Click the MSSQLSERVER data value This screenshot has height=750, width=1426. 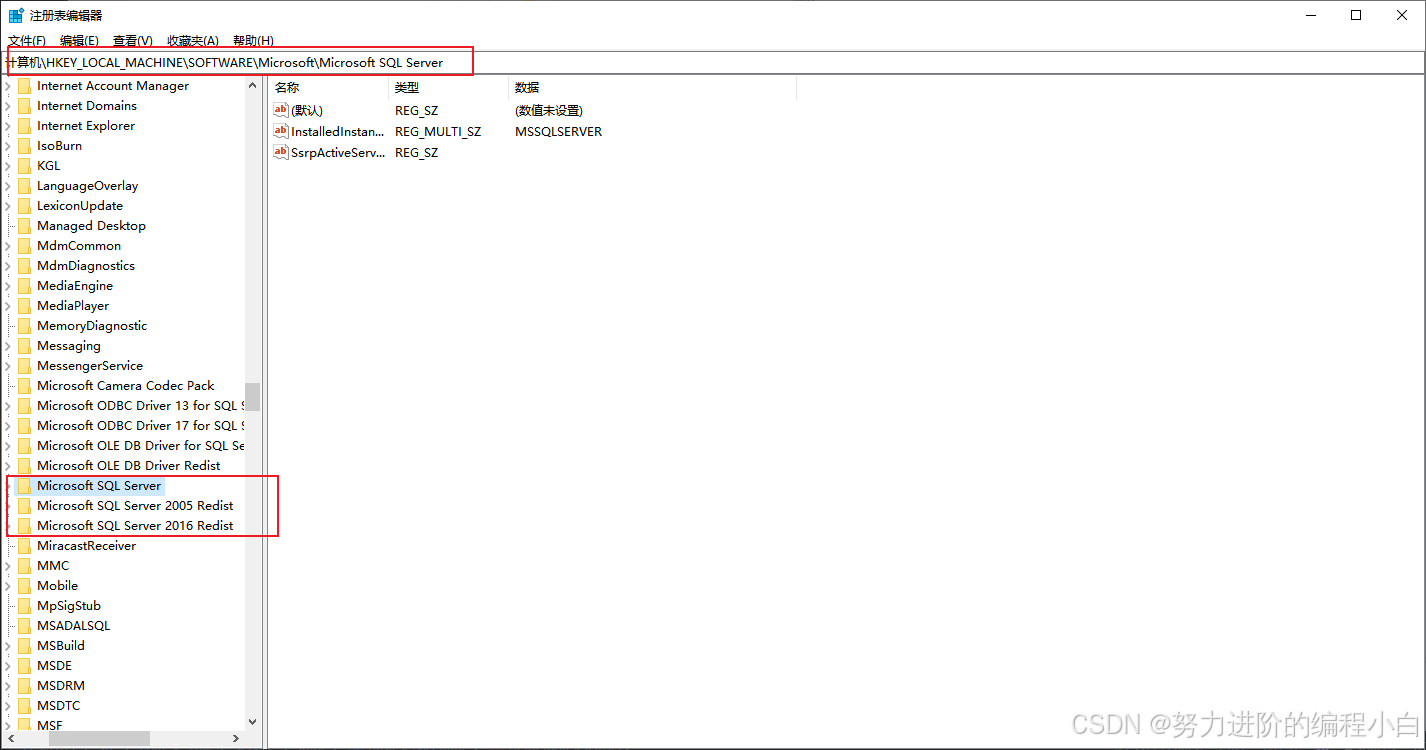coord(558,131)
